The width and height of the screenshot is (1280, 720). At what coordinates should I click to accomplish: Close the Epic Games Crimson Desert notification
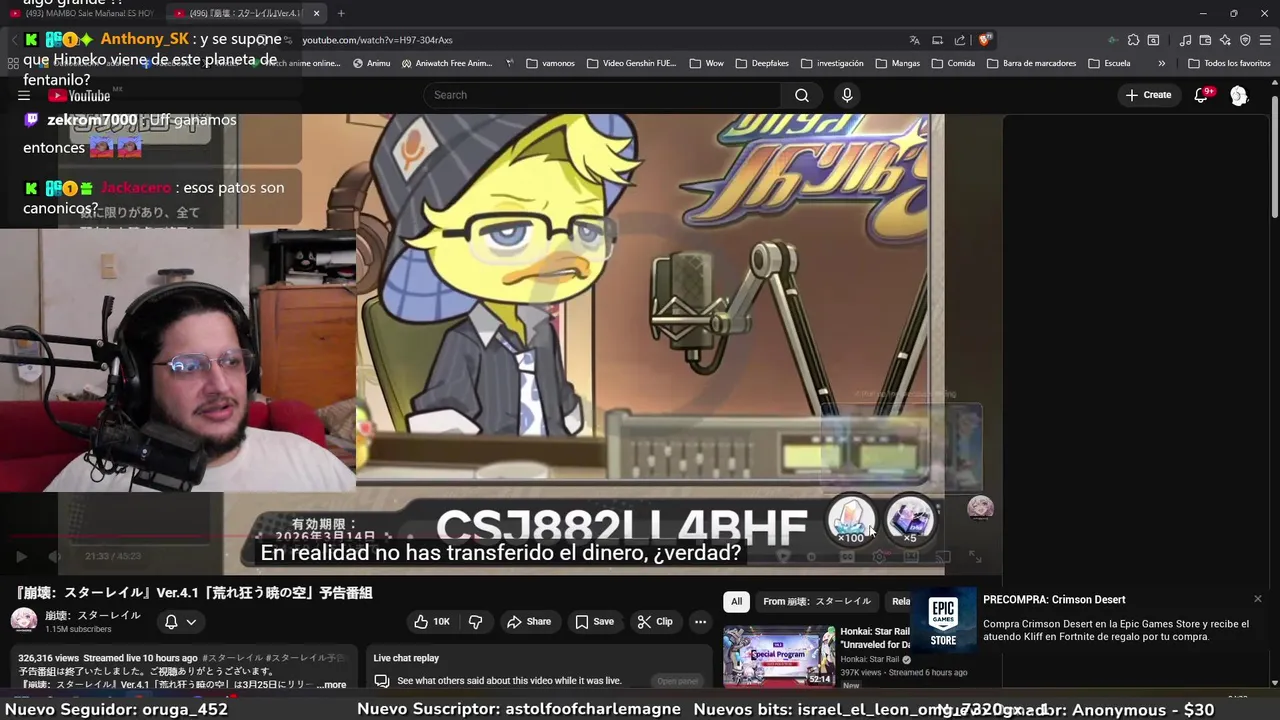[1258, 599]
